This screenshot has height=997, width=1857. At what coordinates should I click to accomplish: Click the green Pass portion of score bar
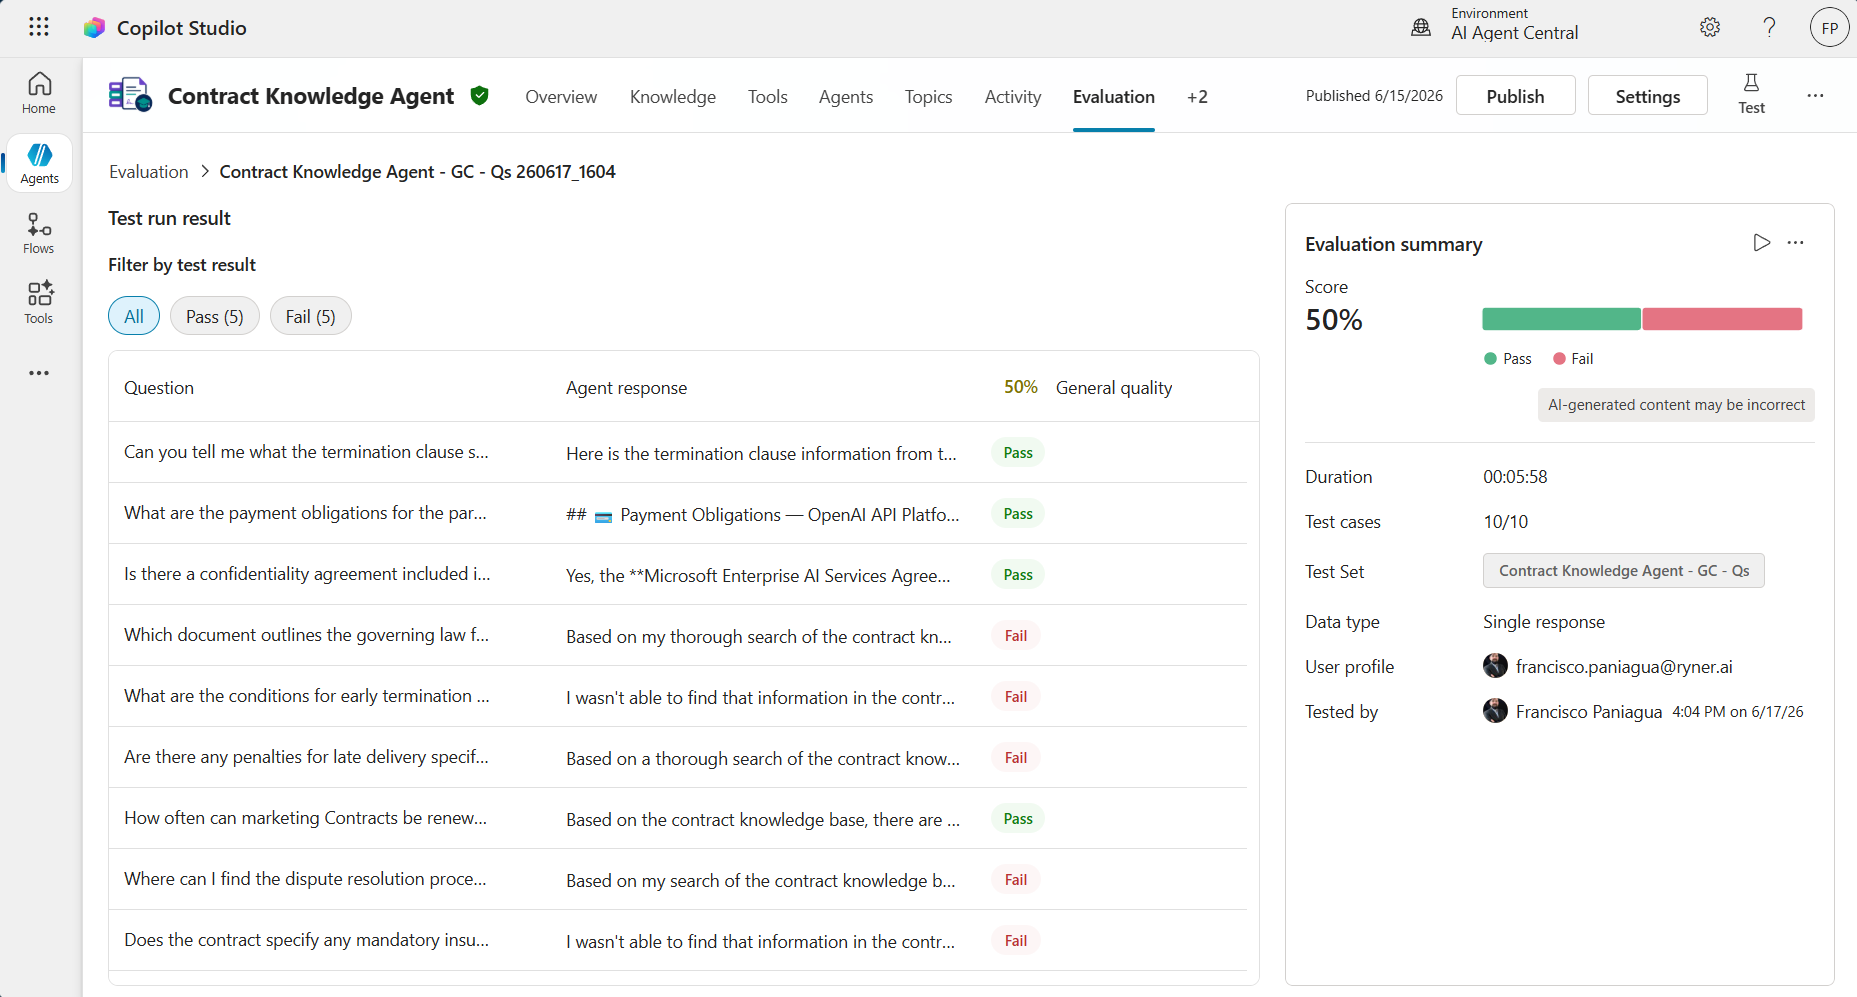point(1561,319)
